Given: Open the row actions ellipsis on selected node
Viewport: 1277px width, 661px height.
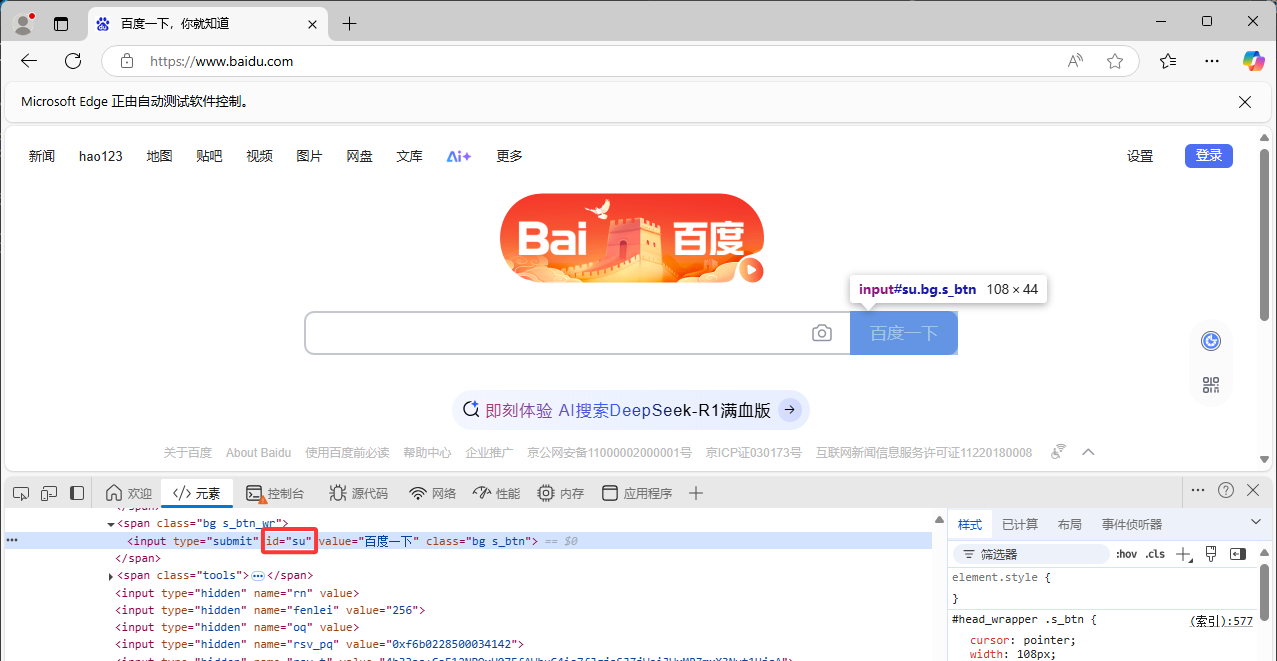Looking at the screenshot, I should pyautogui.click(x=12, y=541).
